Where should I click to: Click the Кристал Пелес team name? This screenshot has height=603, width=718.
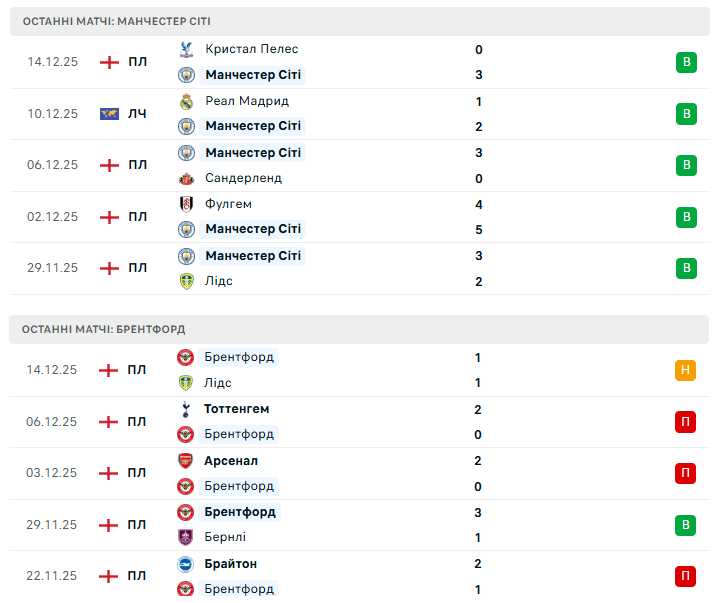pyautogui.click(x=251, y=49)
